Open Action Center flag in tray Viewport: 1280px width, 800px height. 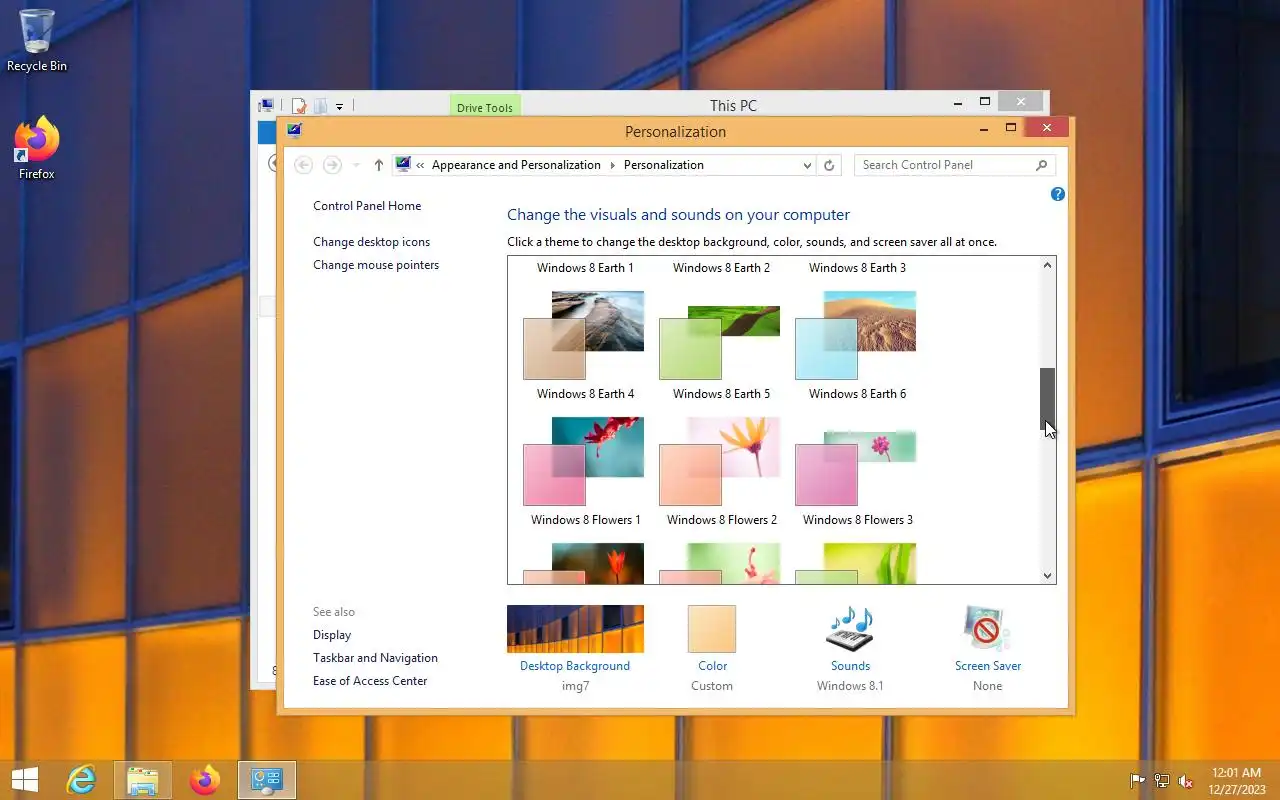point(1138,781)
